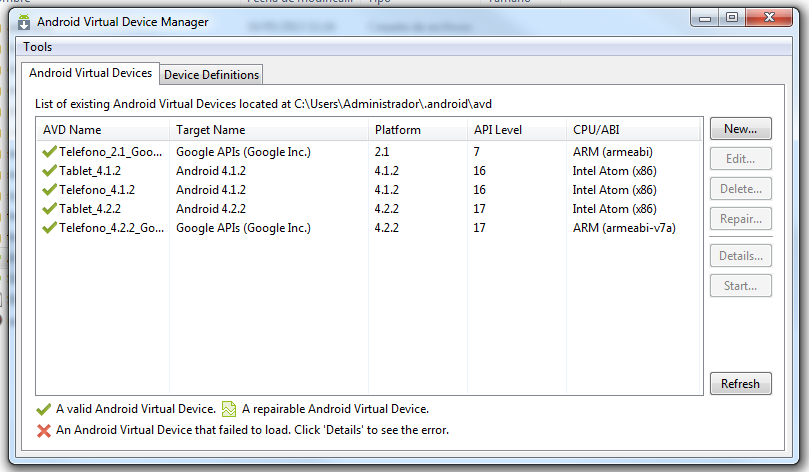
Task: Open the Tools menu
Action: [x=38, y=47]
